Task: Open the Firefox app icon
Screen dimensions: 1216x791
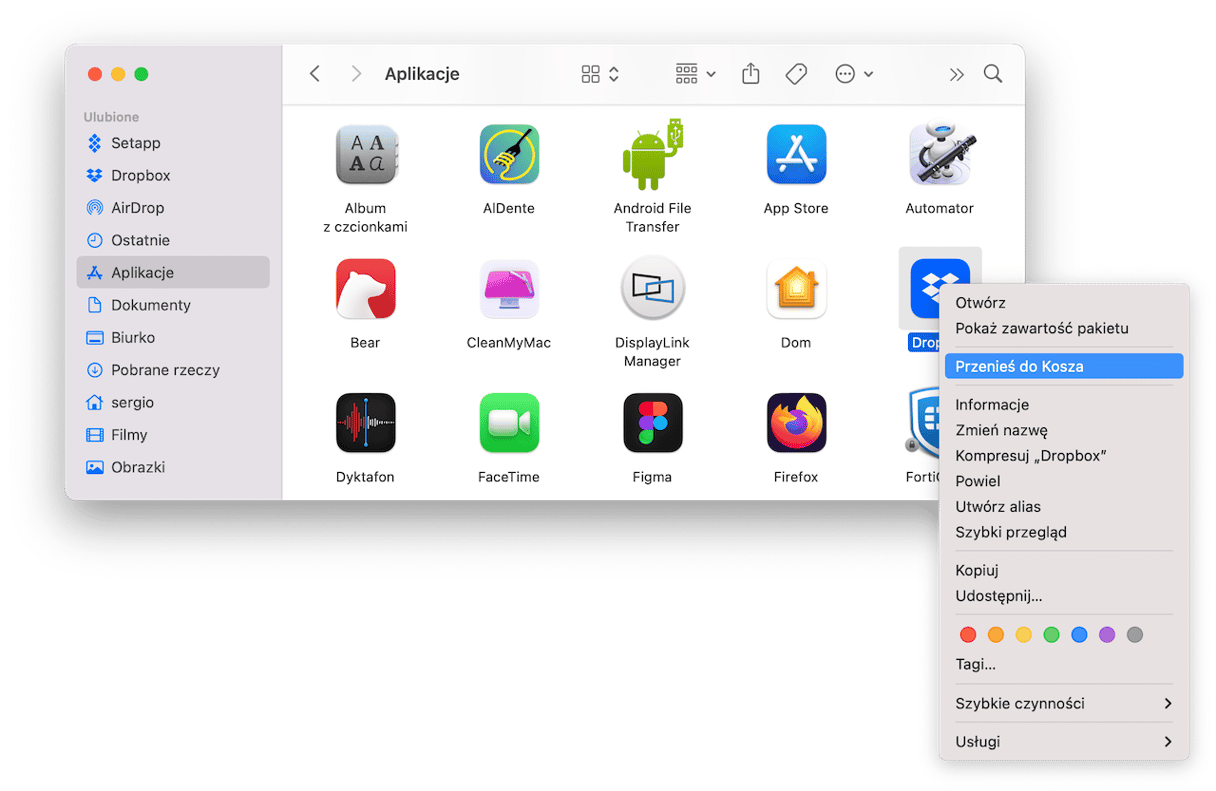Action: tap(795, 423)
